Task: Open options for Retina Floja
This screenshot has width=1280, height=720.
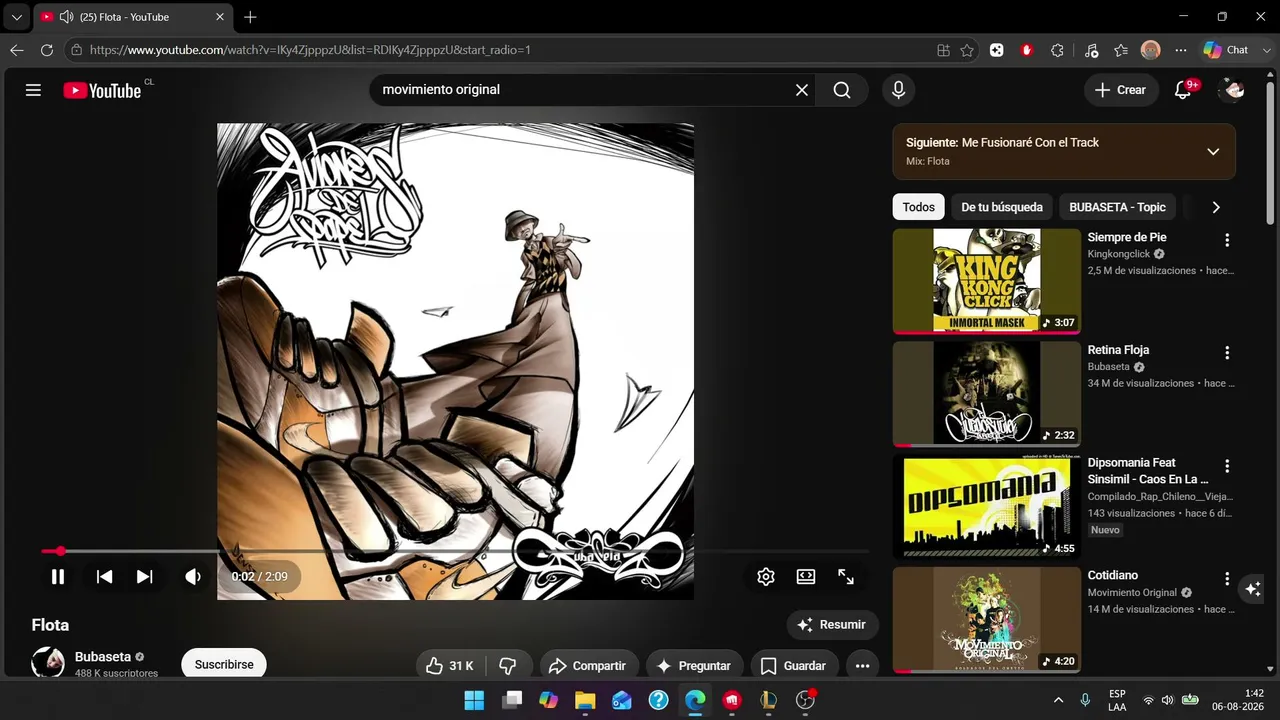Action: point(1227,353)
